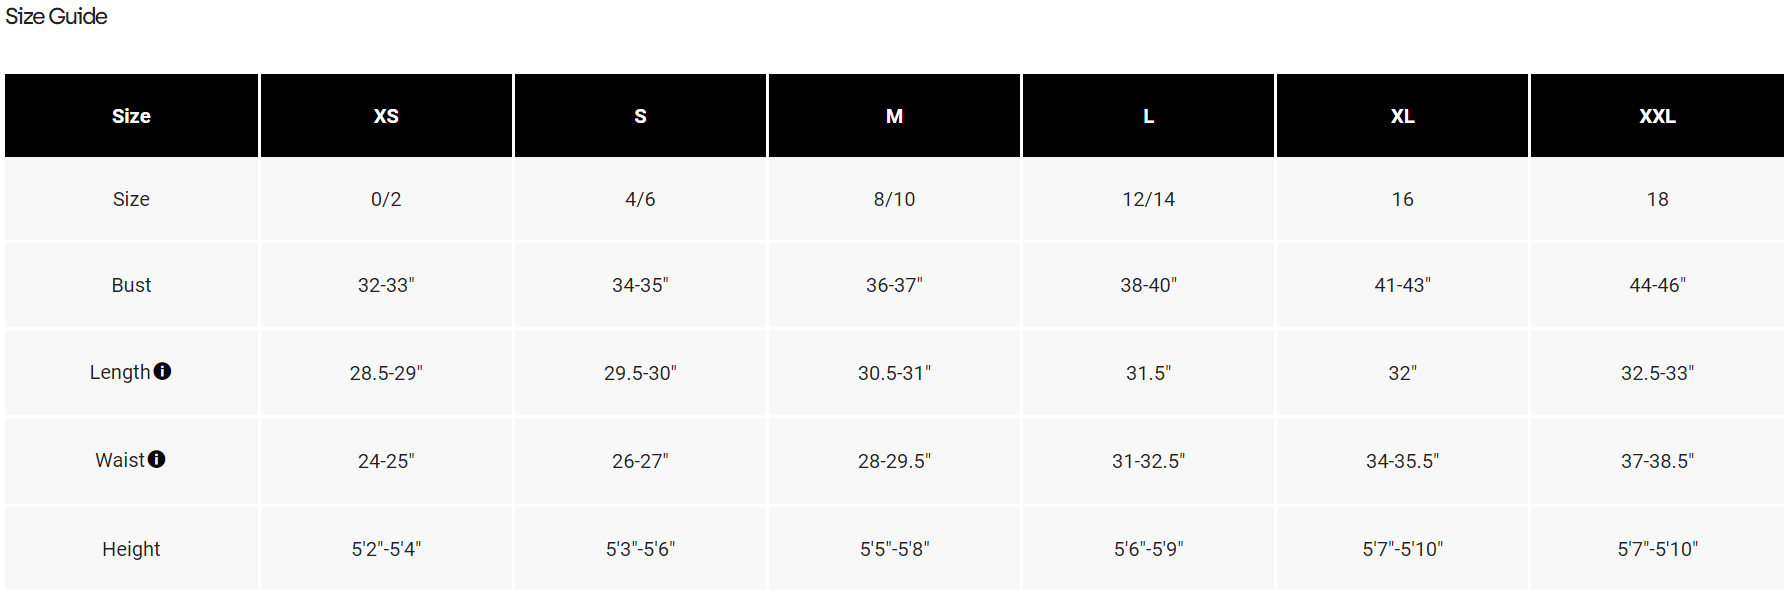The width and height of the screenshot is (1786, 596).
Task: Select the 44-46" bust cell
Action: click(1657, 285)
